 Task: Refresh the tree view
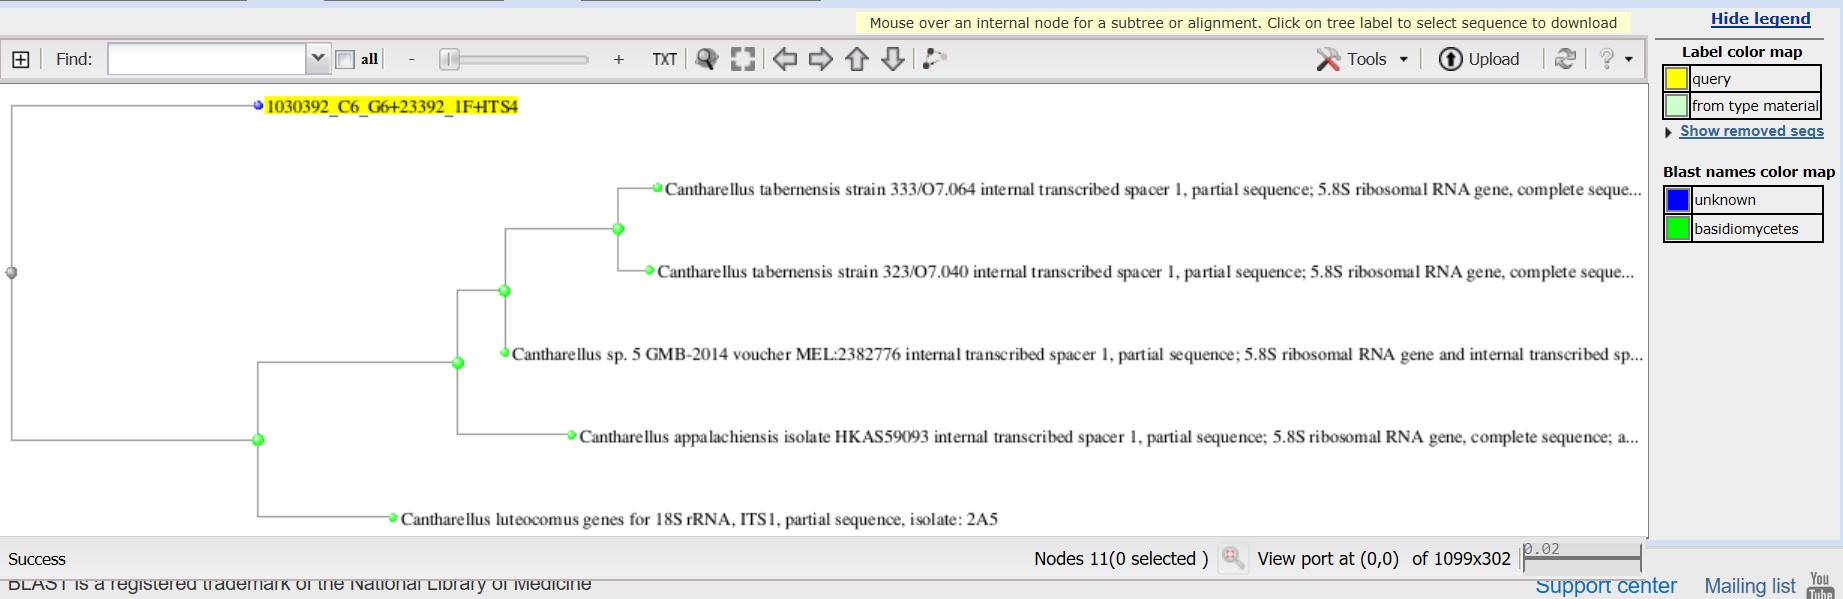click(1565, 60)
